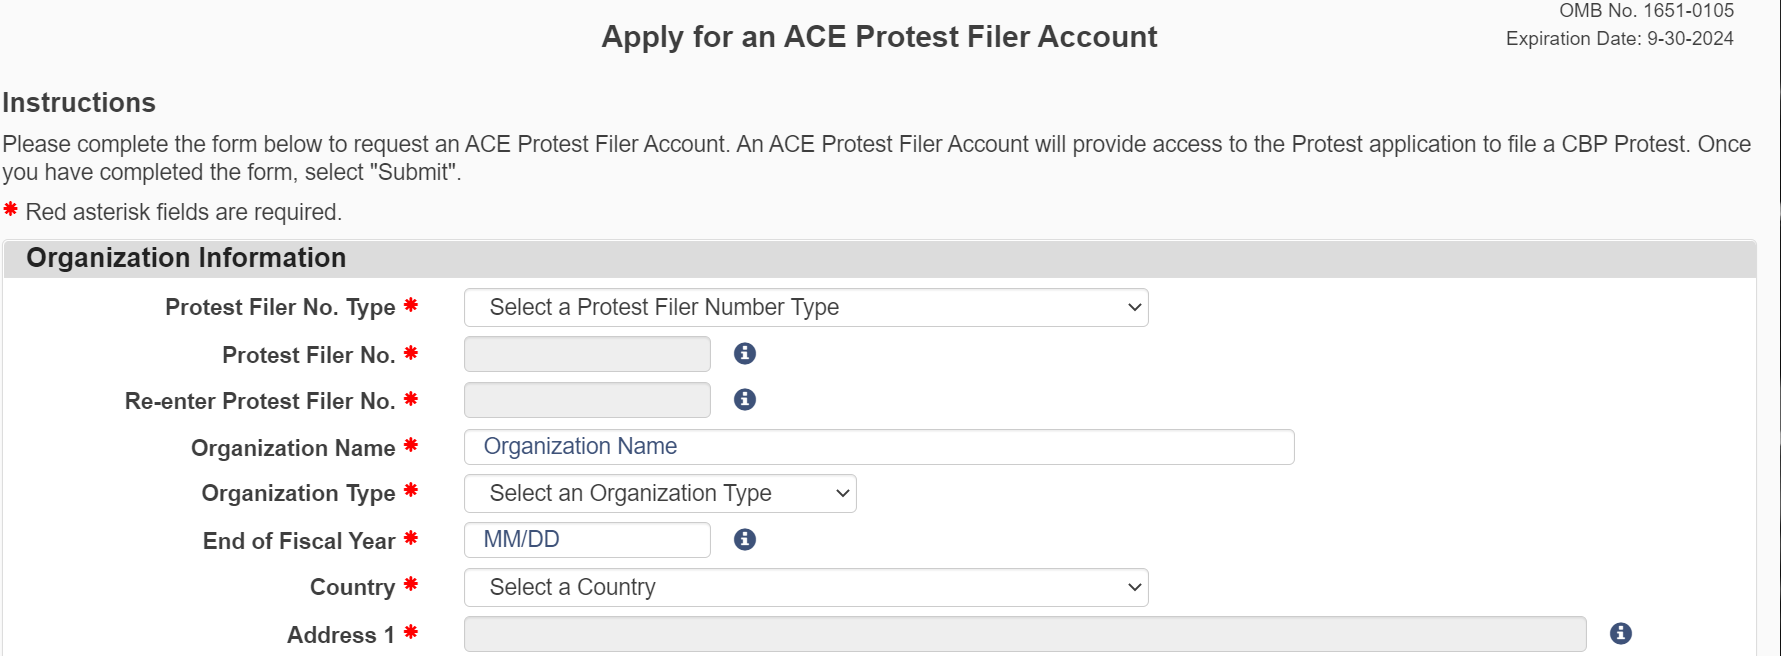The image size is (1781, 656).
Task: Expand the Select an Organization Type dropdown
Action: pos(660,494)
